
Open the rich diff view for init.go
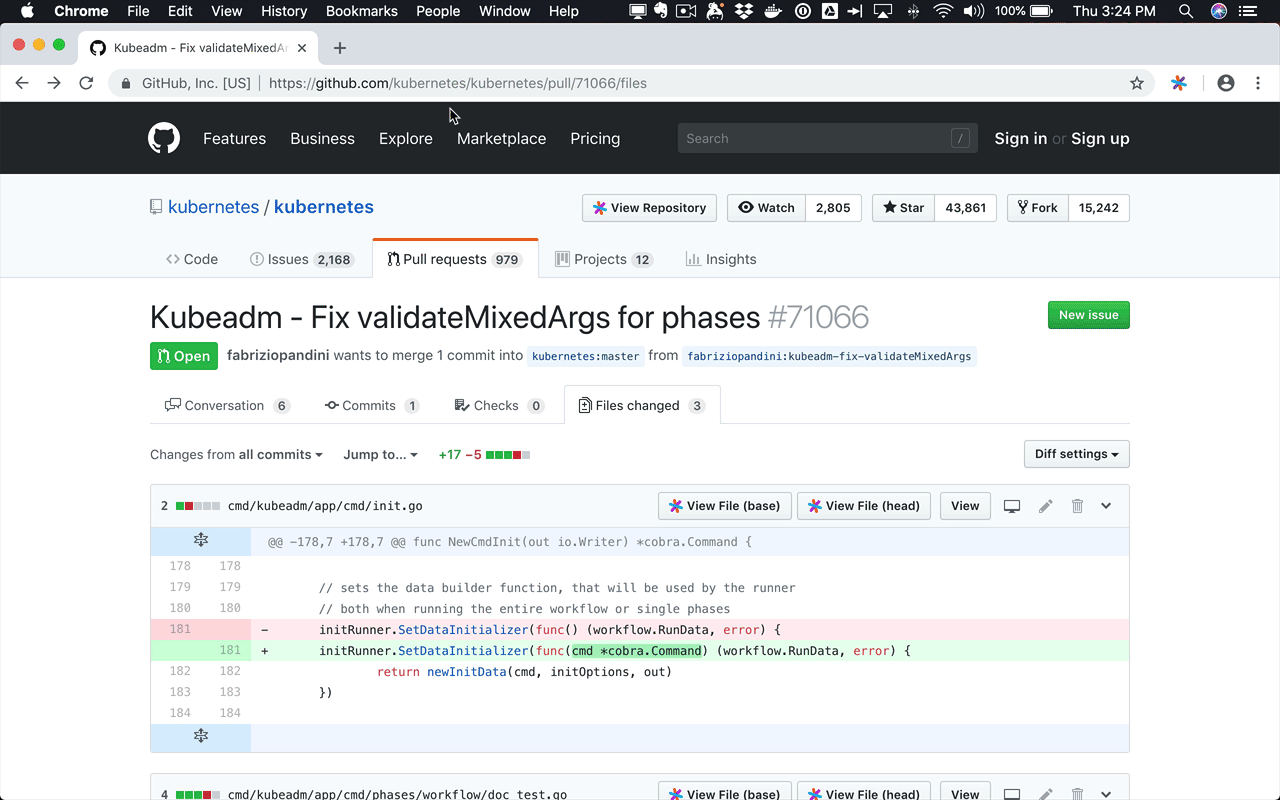pos(1011,506)
